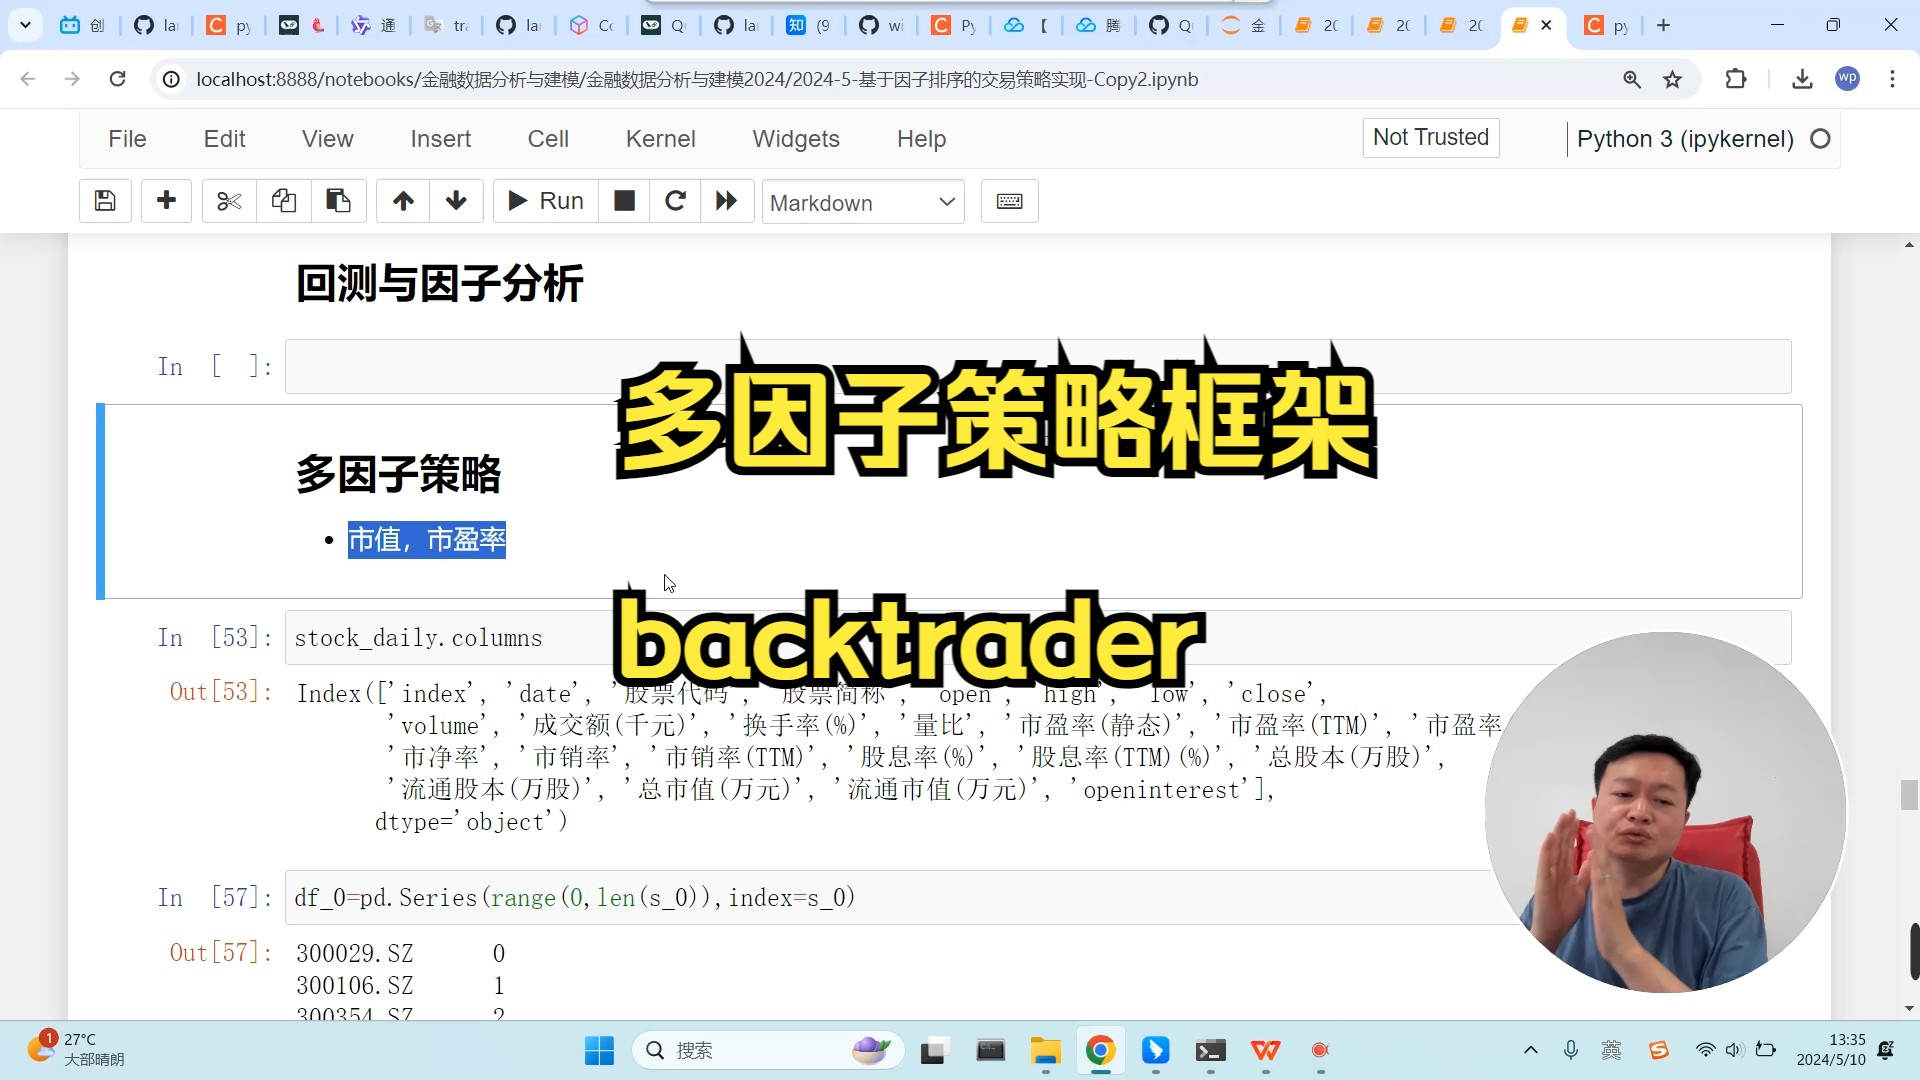The image size is (1920, 1080).
Task: Open the Chrome profile avatar
Action: [1847, 79]
